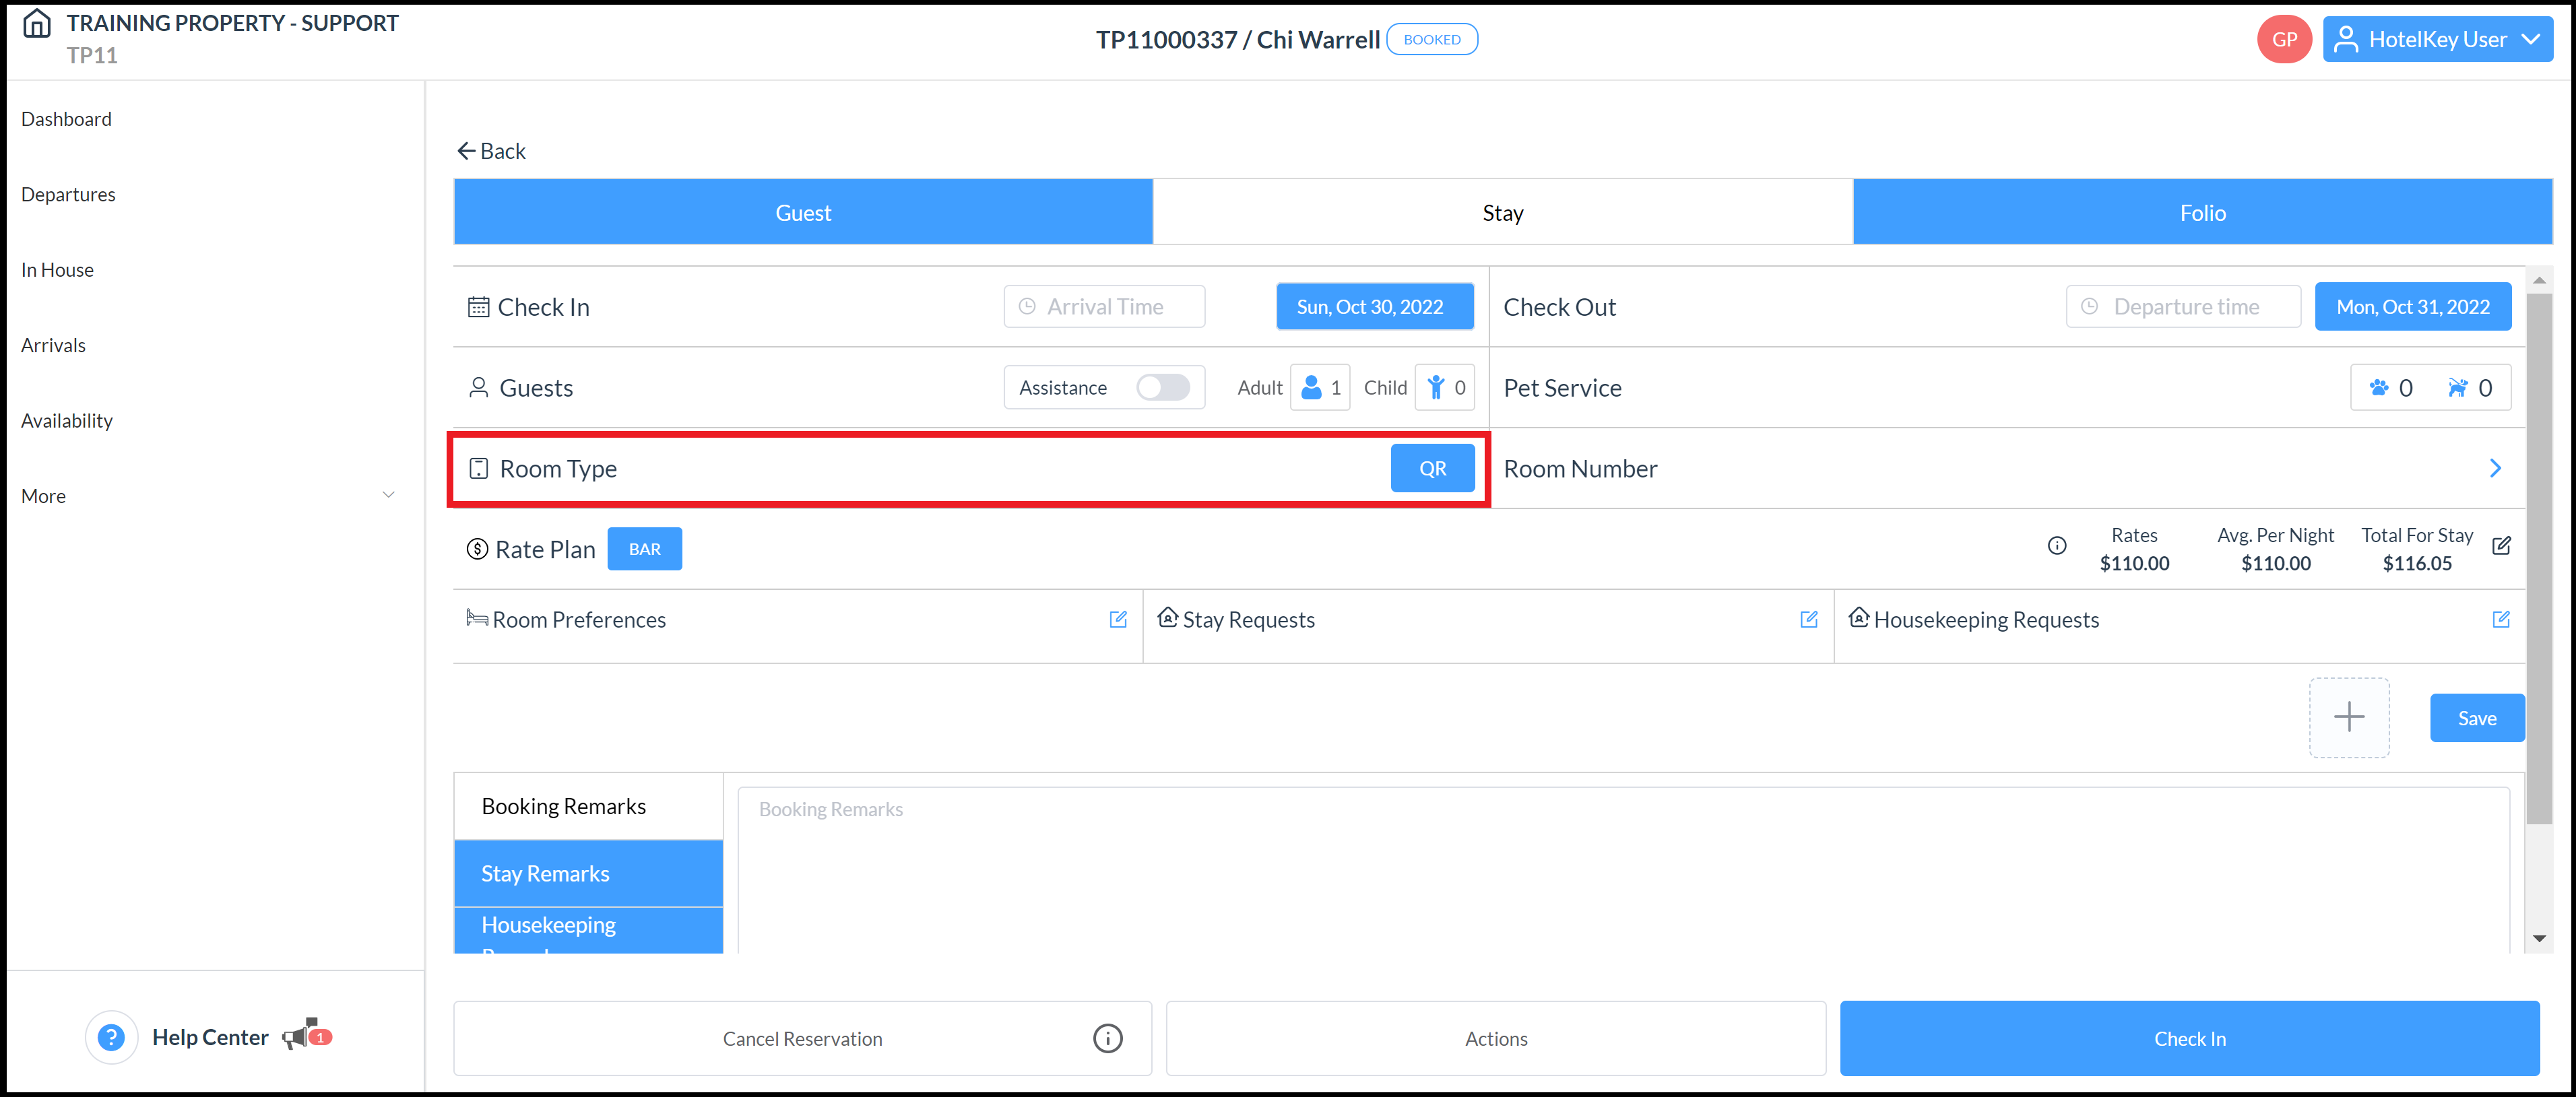
Task: Click the clock icon in Arrival Time field
Action: click(1027, 306)
